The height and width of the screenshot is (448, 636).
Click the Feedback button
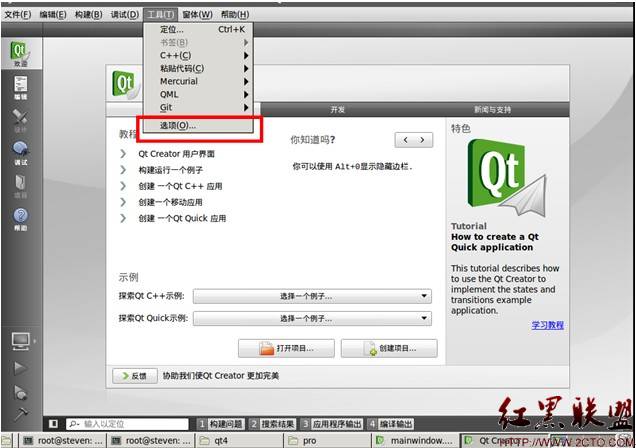point(135,376)
